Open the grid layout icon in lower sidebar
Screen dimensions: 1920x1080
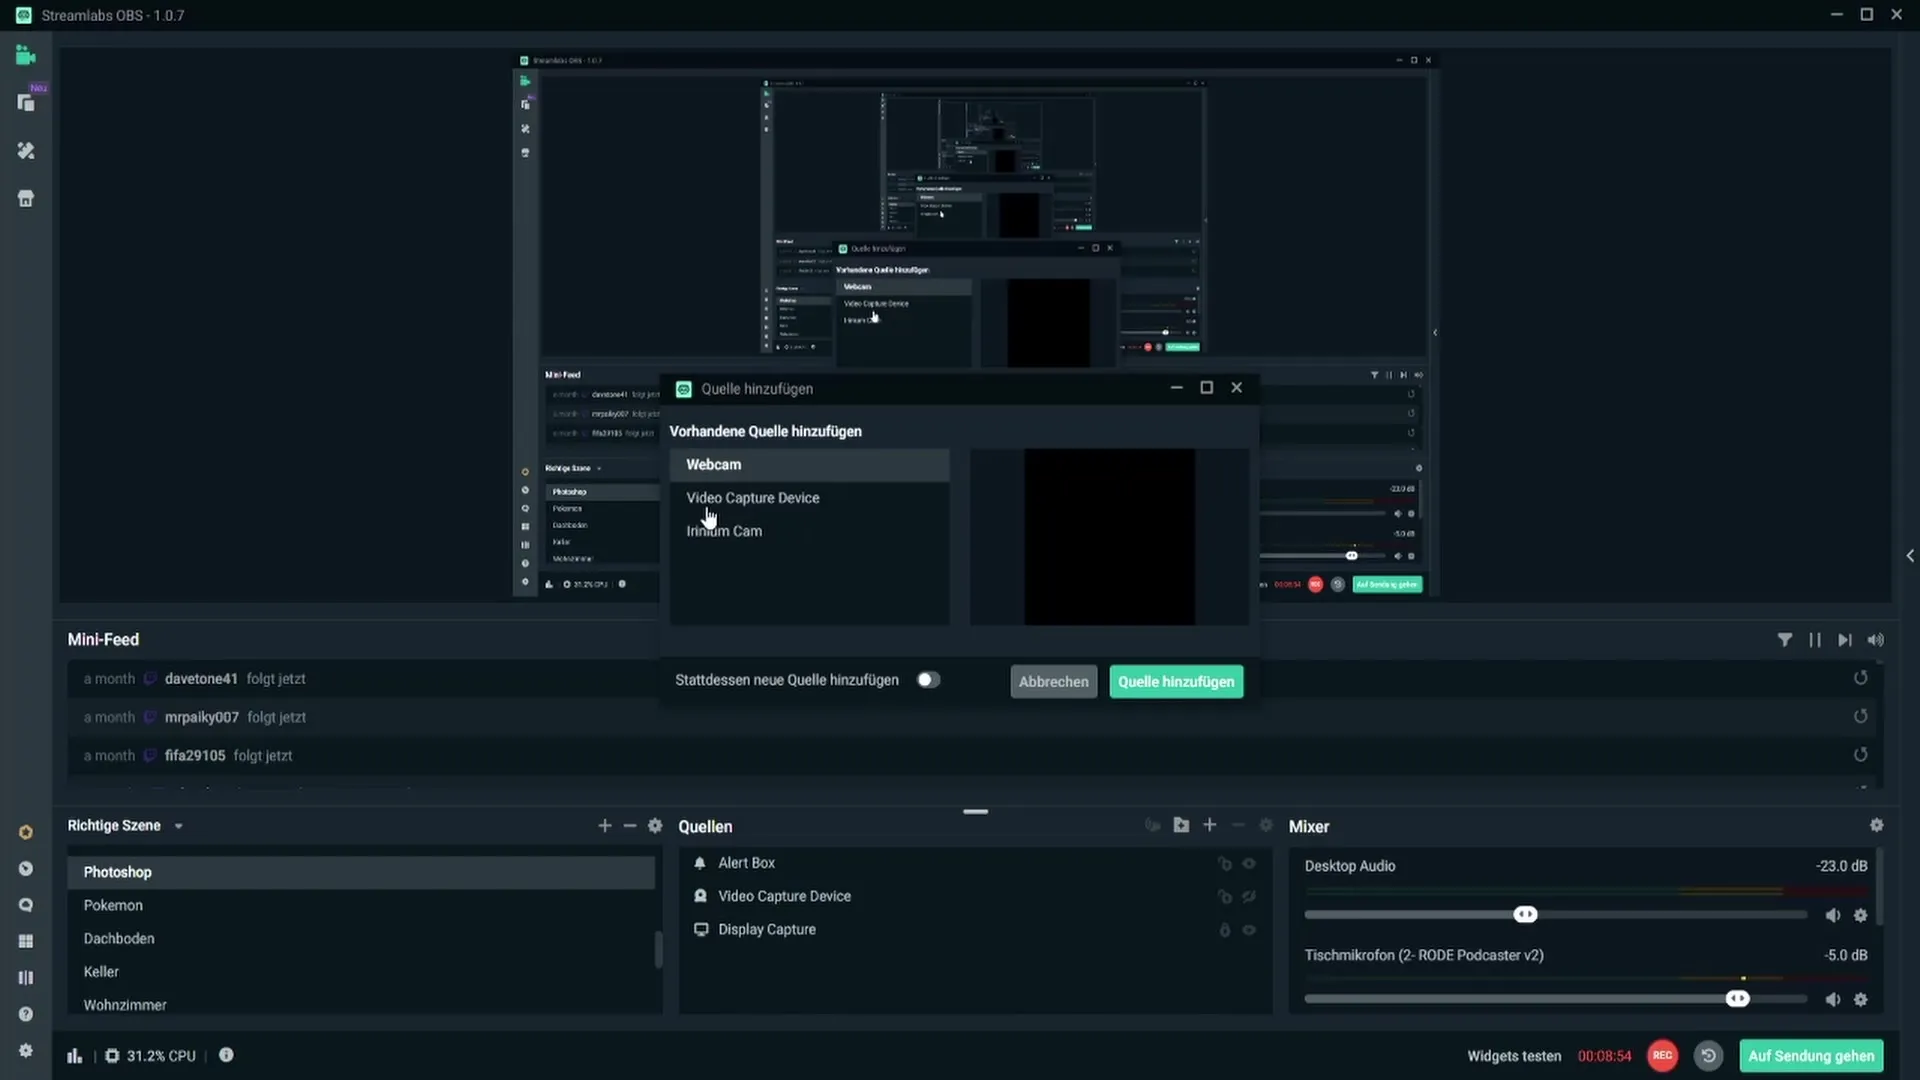[x=26, y=941]
